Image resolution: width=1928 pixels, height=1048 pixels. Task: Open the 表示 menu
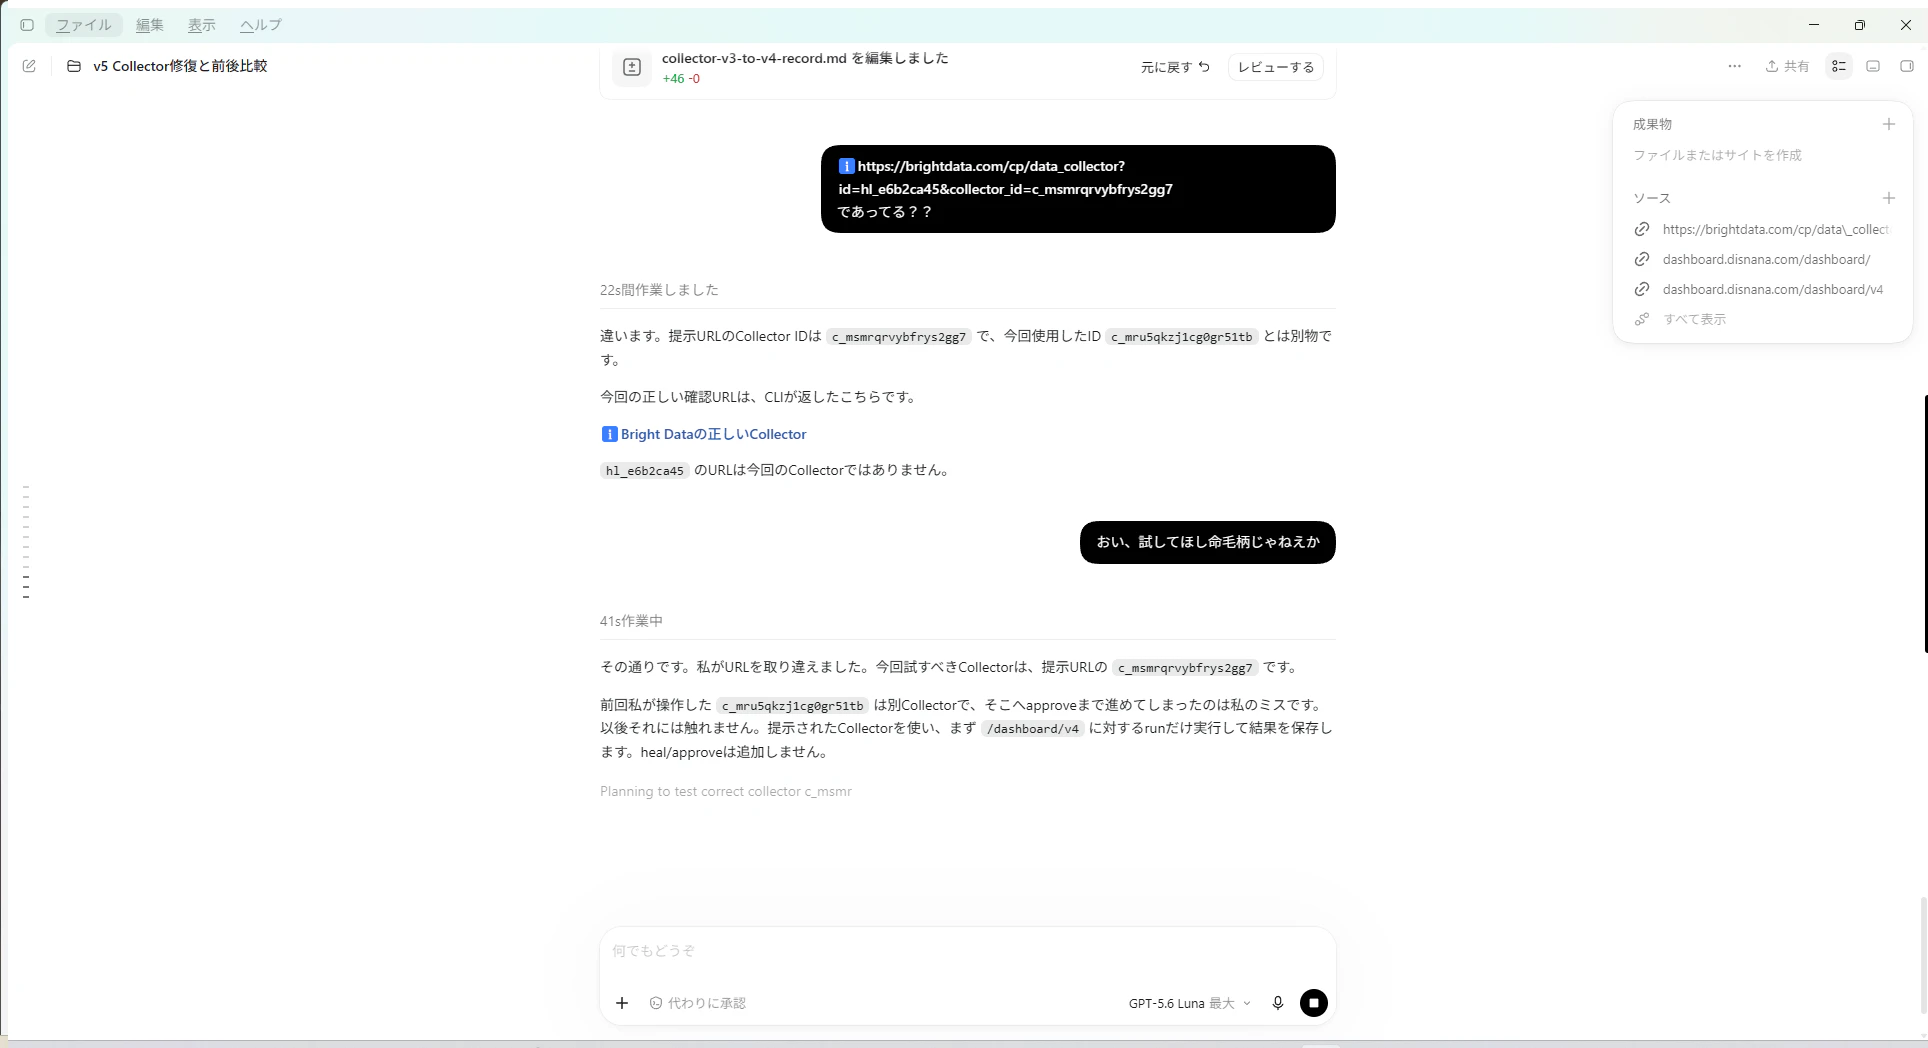tap(202, 25)
